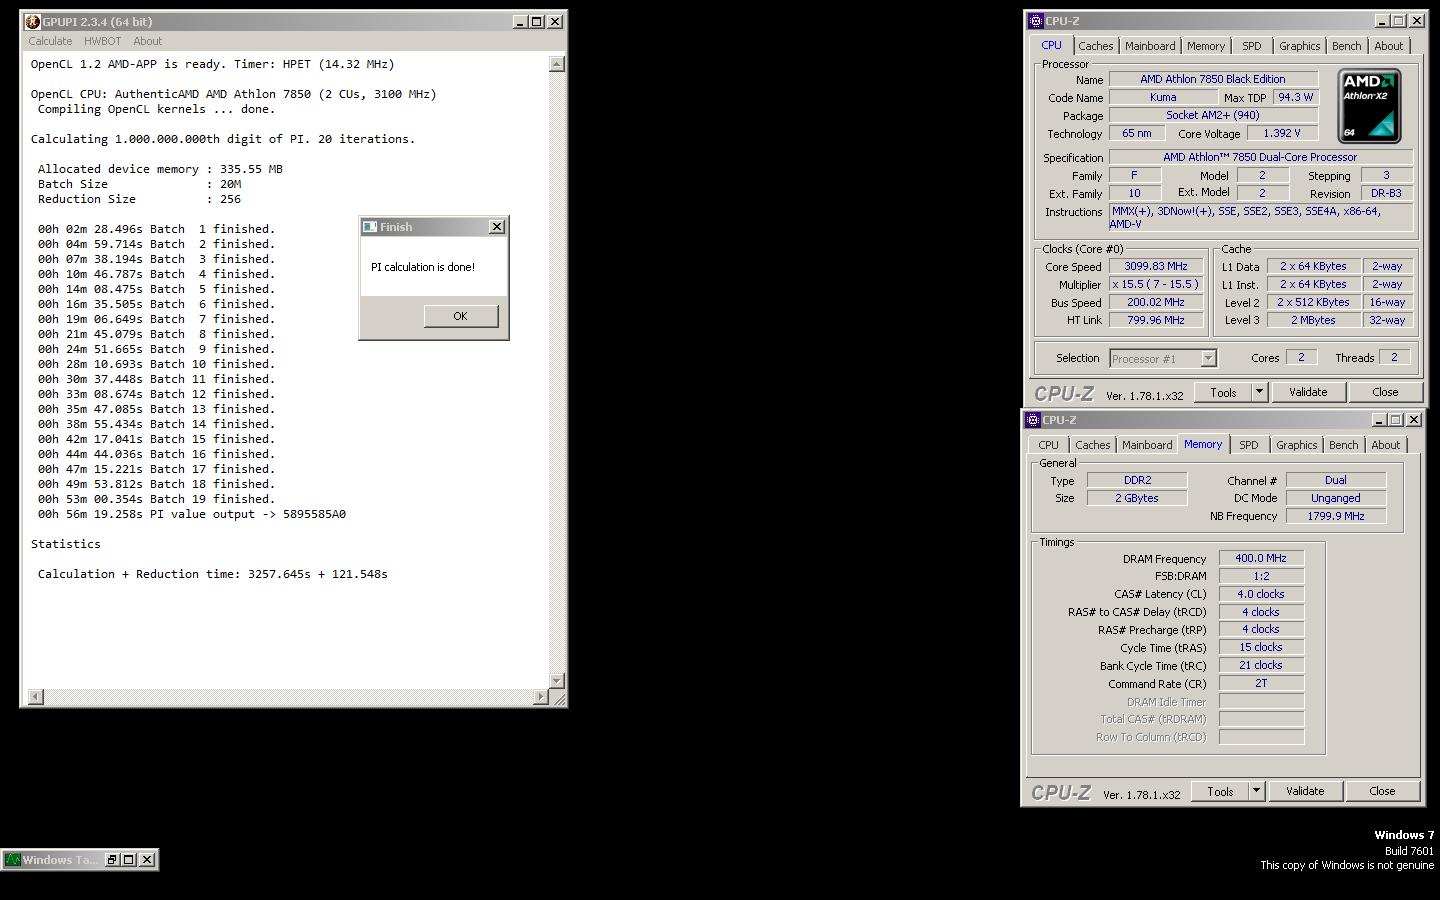Click the Calculation + Reduction time line

(213, 574)
